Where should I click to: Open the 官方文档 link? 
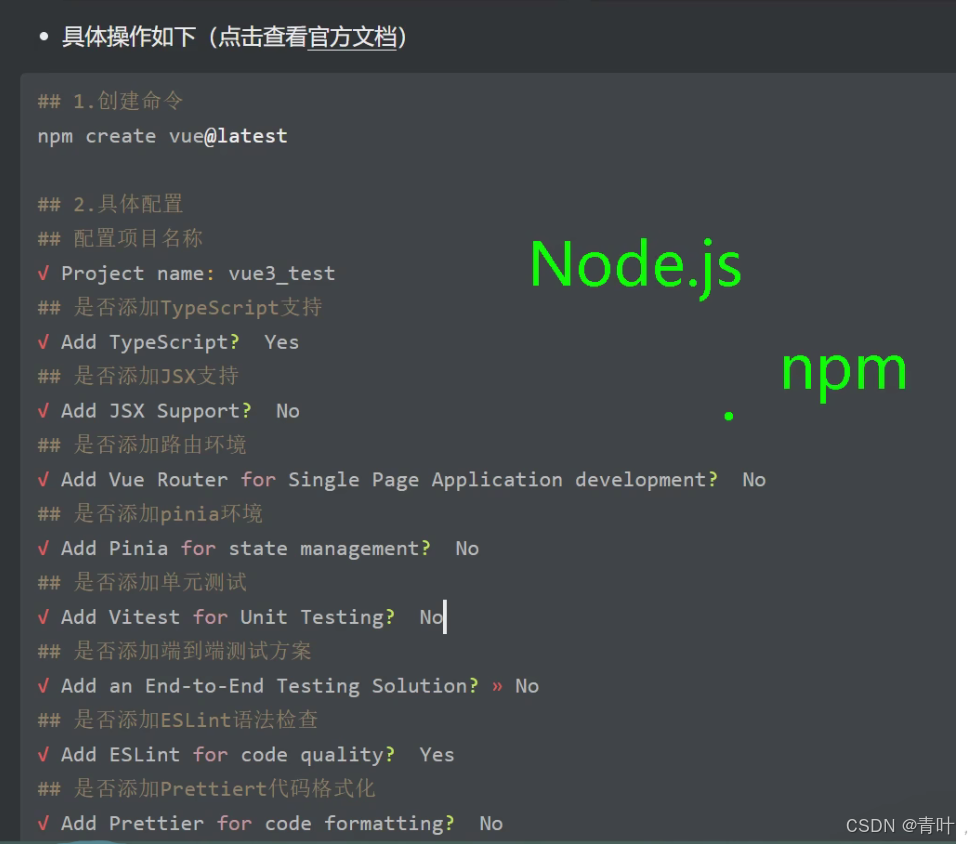pos(352,37)
